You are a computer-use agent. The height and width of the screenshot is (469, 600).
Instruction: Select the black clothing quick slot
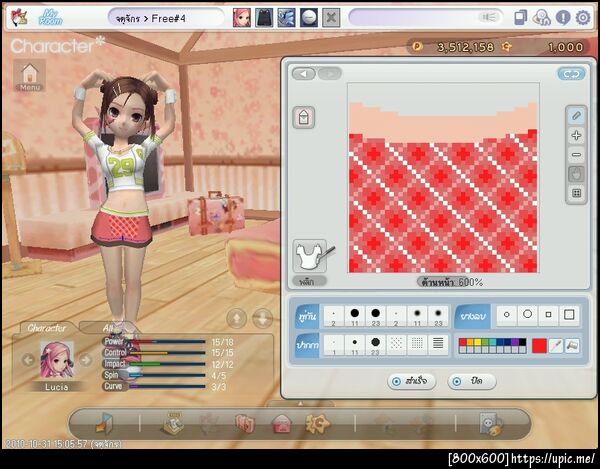click(264, 18)
